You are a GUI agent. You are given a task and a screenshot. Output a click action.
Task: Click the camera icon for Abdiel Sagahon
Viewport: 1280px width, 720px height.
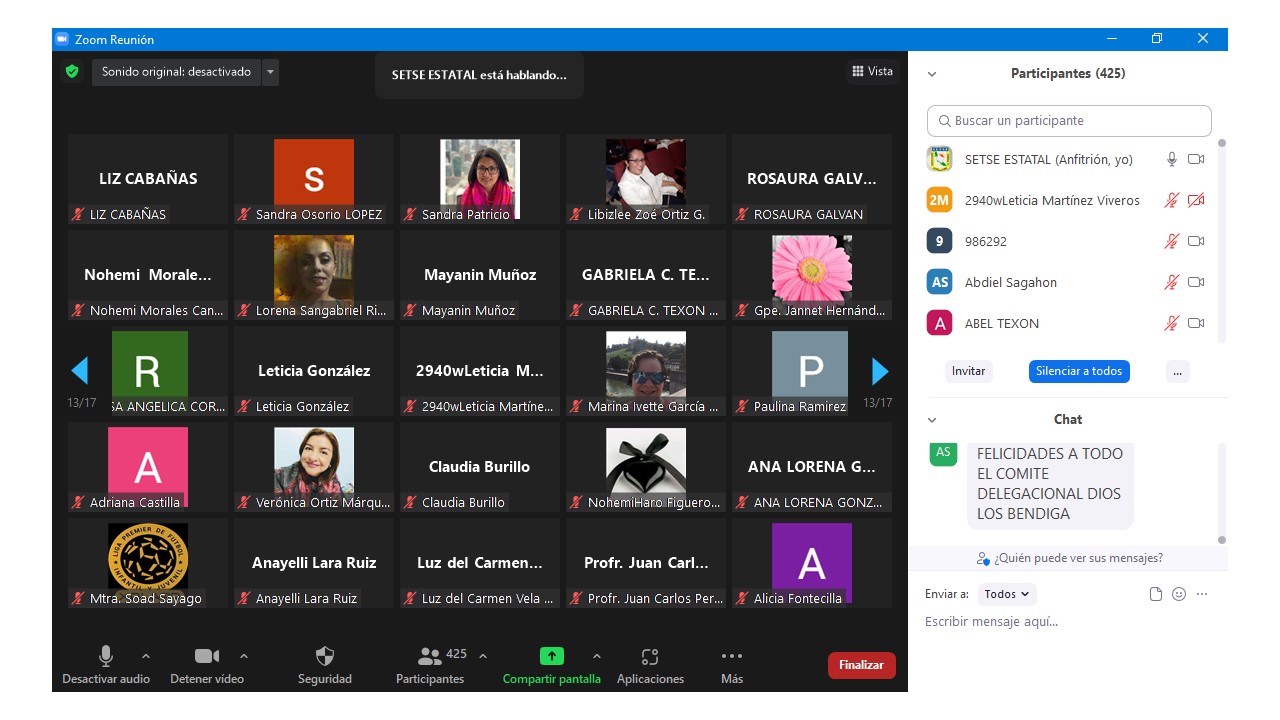pyautogui.click(x=1196, y=282)
